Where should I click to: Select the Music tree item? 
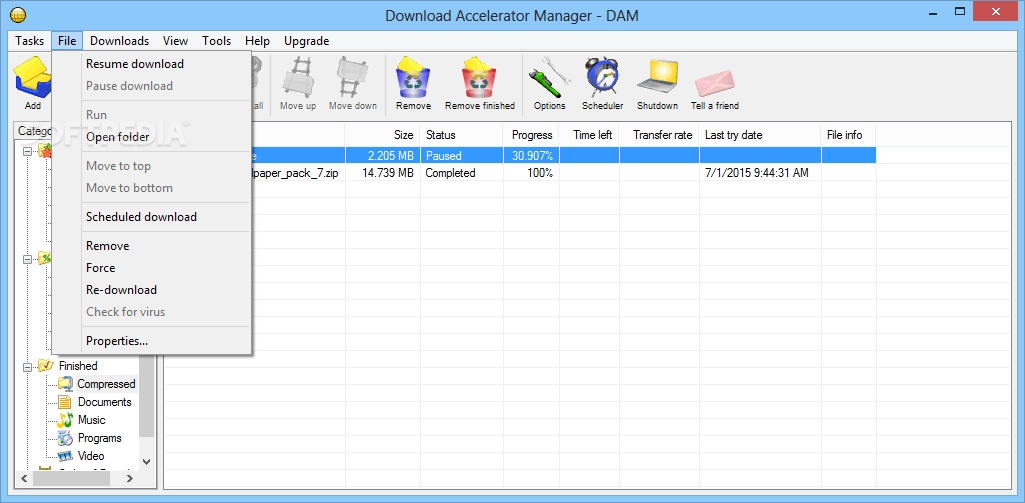(x=92, y=420)
